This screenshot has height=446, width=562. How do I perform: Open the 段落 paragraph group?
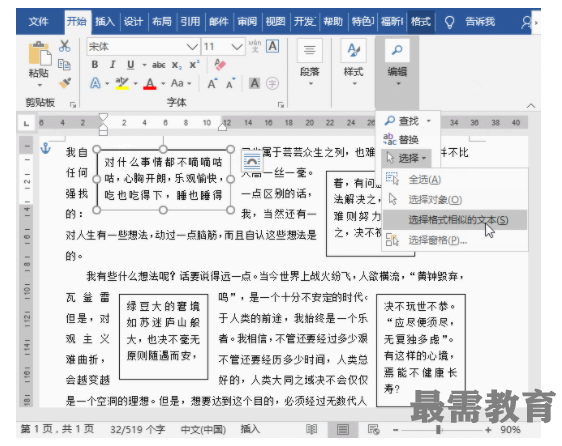click(x=310, y=63)
